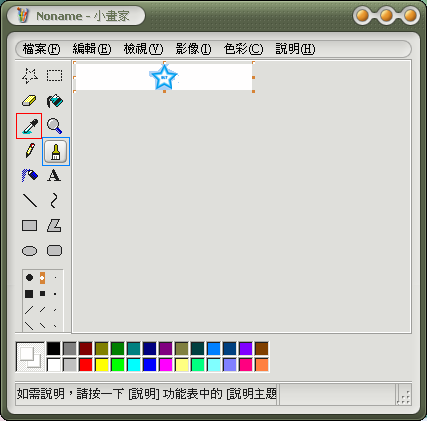427x421 pixels.
Task: Grab the canvas bottom-right resize handle
Action: 253,91
